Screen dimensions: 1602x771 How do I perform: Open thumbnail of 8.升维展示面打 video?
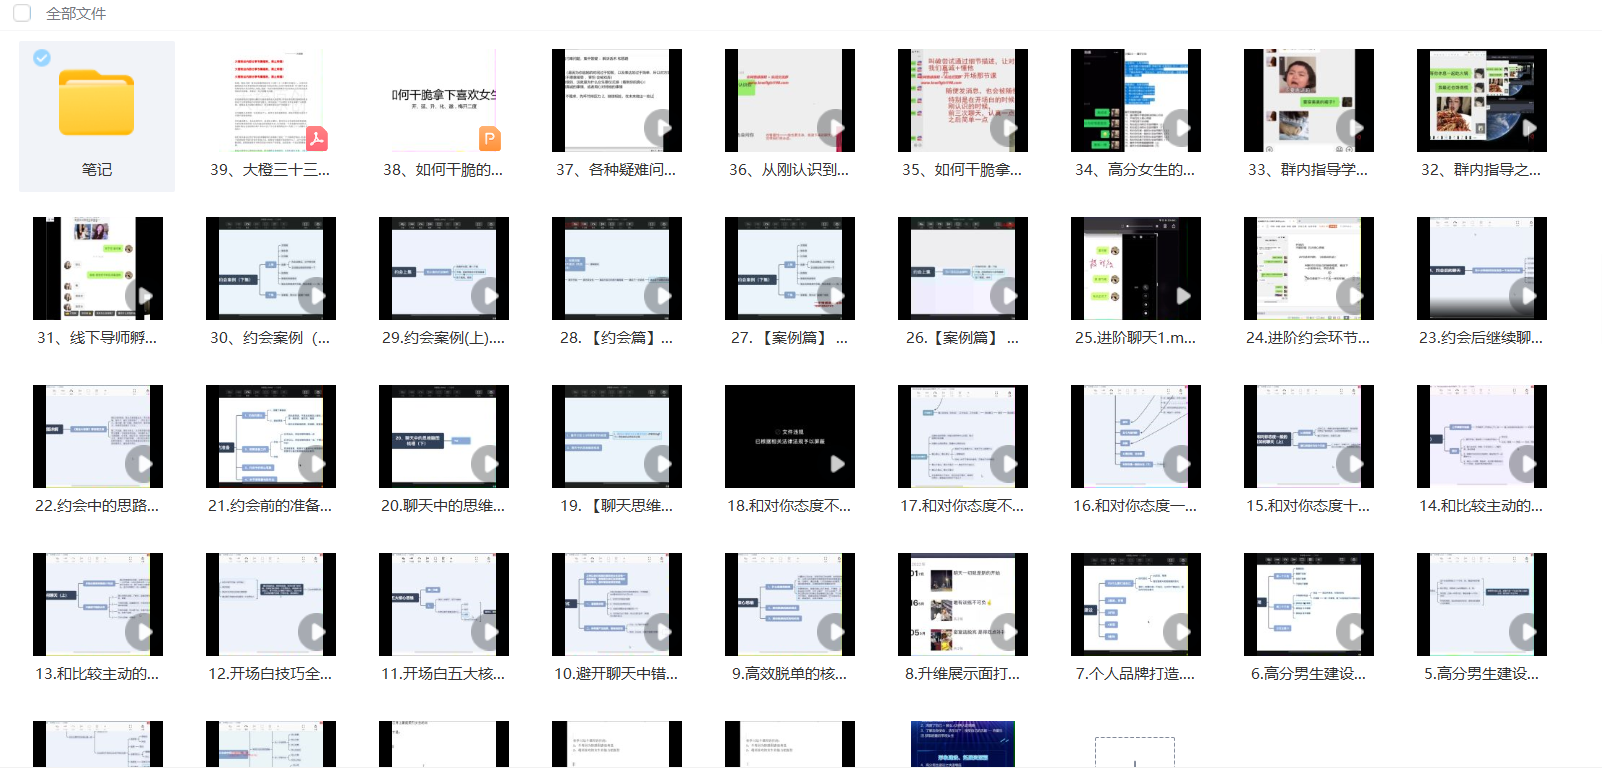(963, 604)
